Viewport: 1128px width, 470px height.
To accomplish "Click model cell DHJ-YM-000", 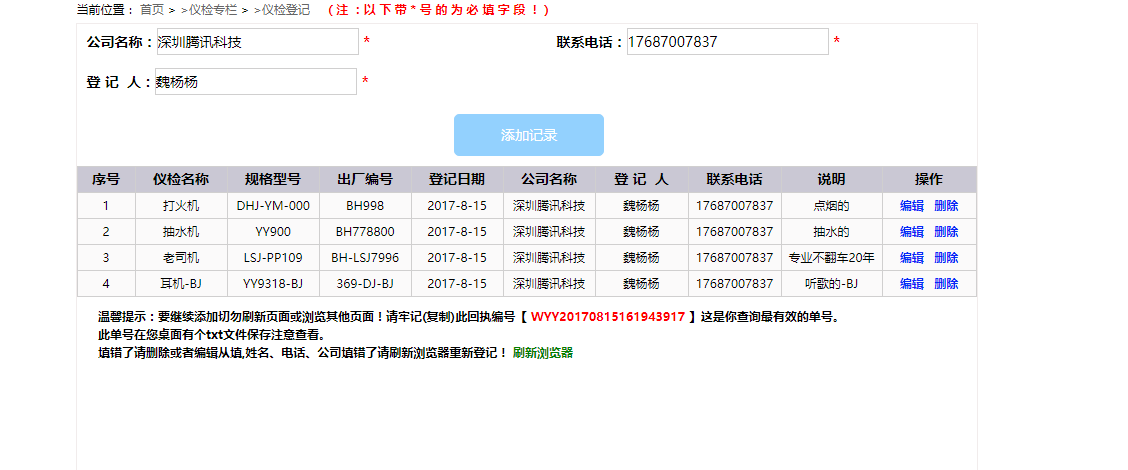I will click(x=273, y=206).
